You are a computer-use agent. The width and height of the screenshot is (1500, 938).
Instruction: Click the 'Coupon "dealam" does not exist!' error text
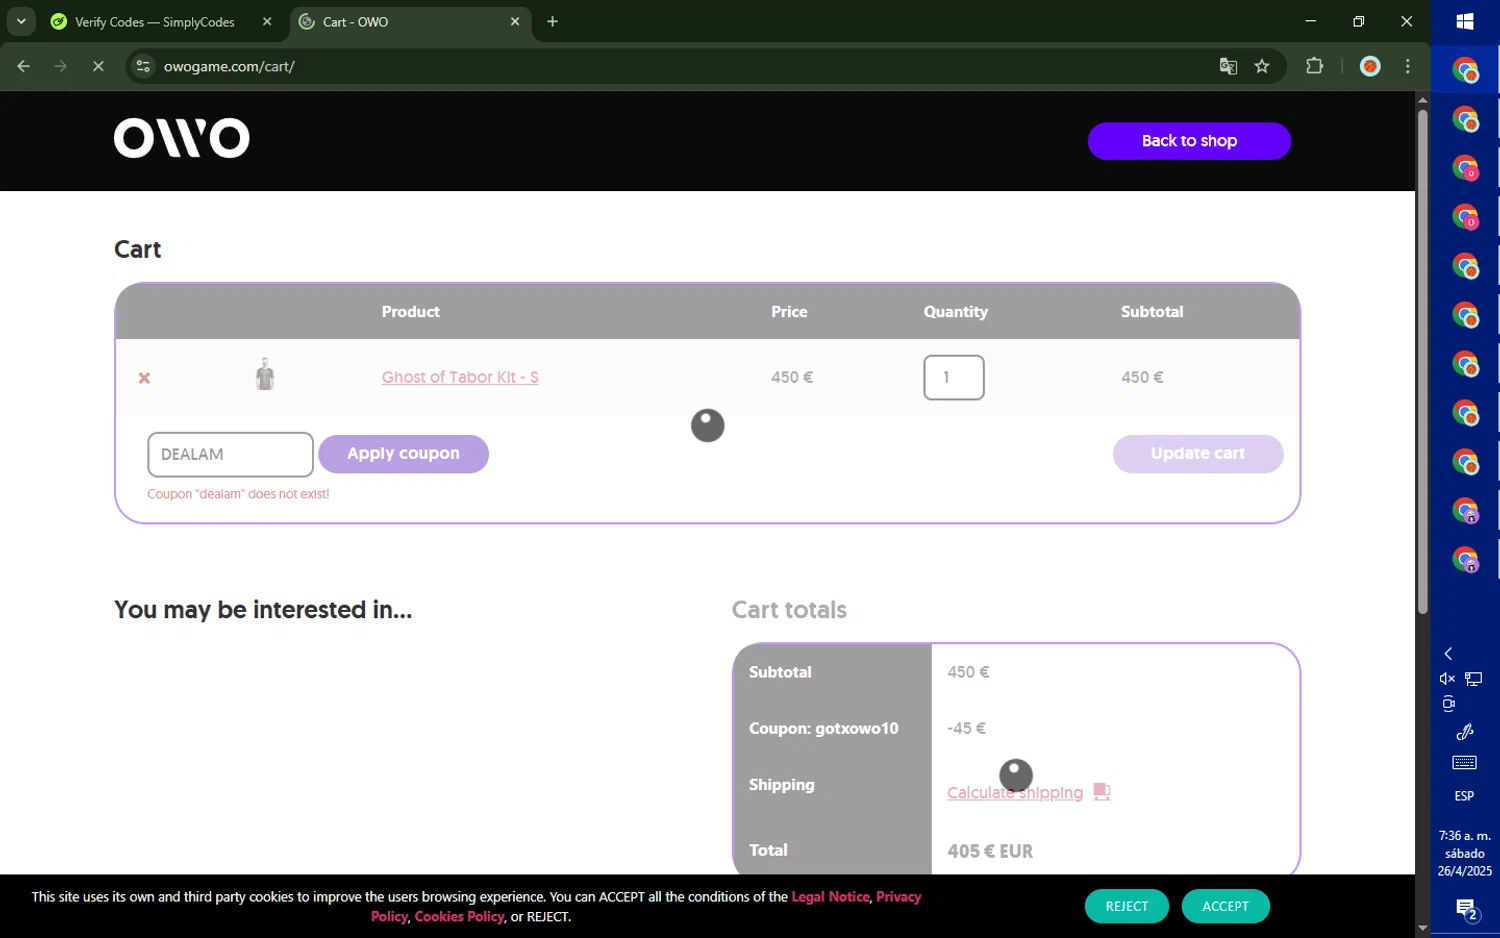click(238, 494)
